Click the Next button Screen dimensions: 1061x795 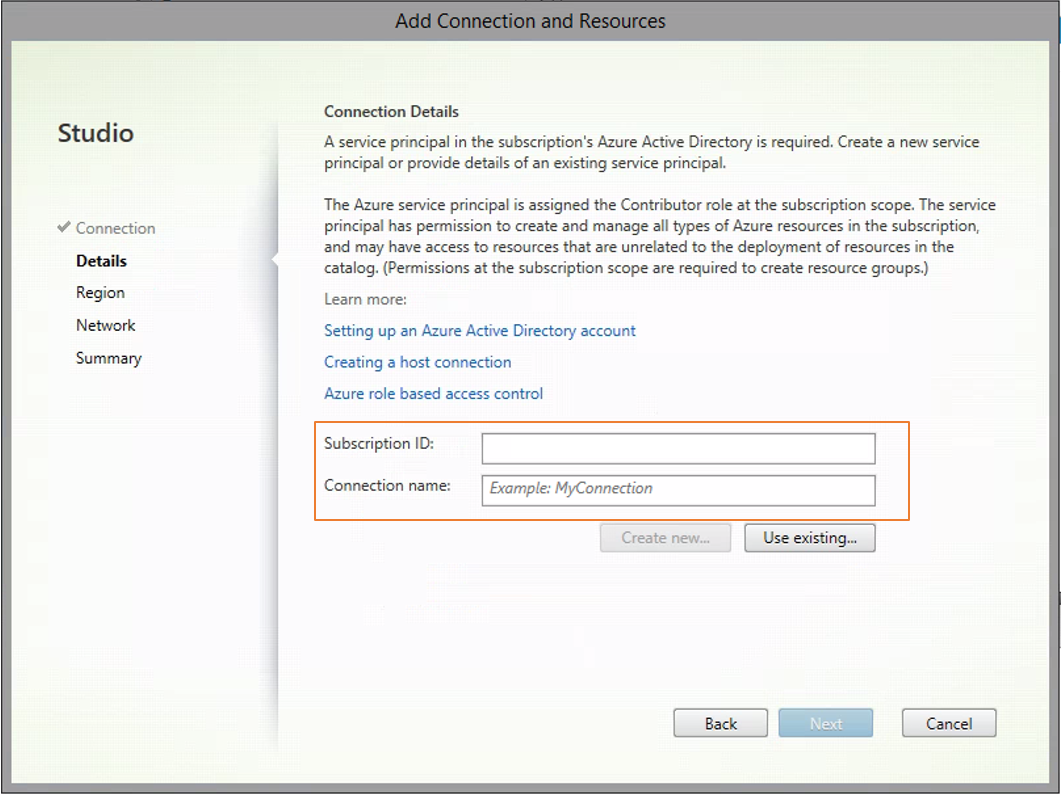826,724
